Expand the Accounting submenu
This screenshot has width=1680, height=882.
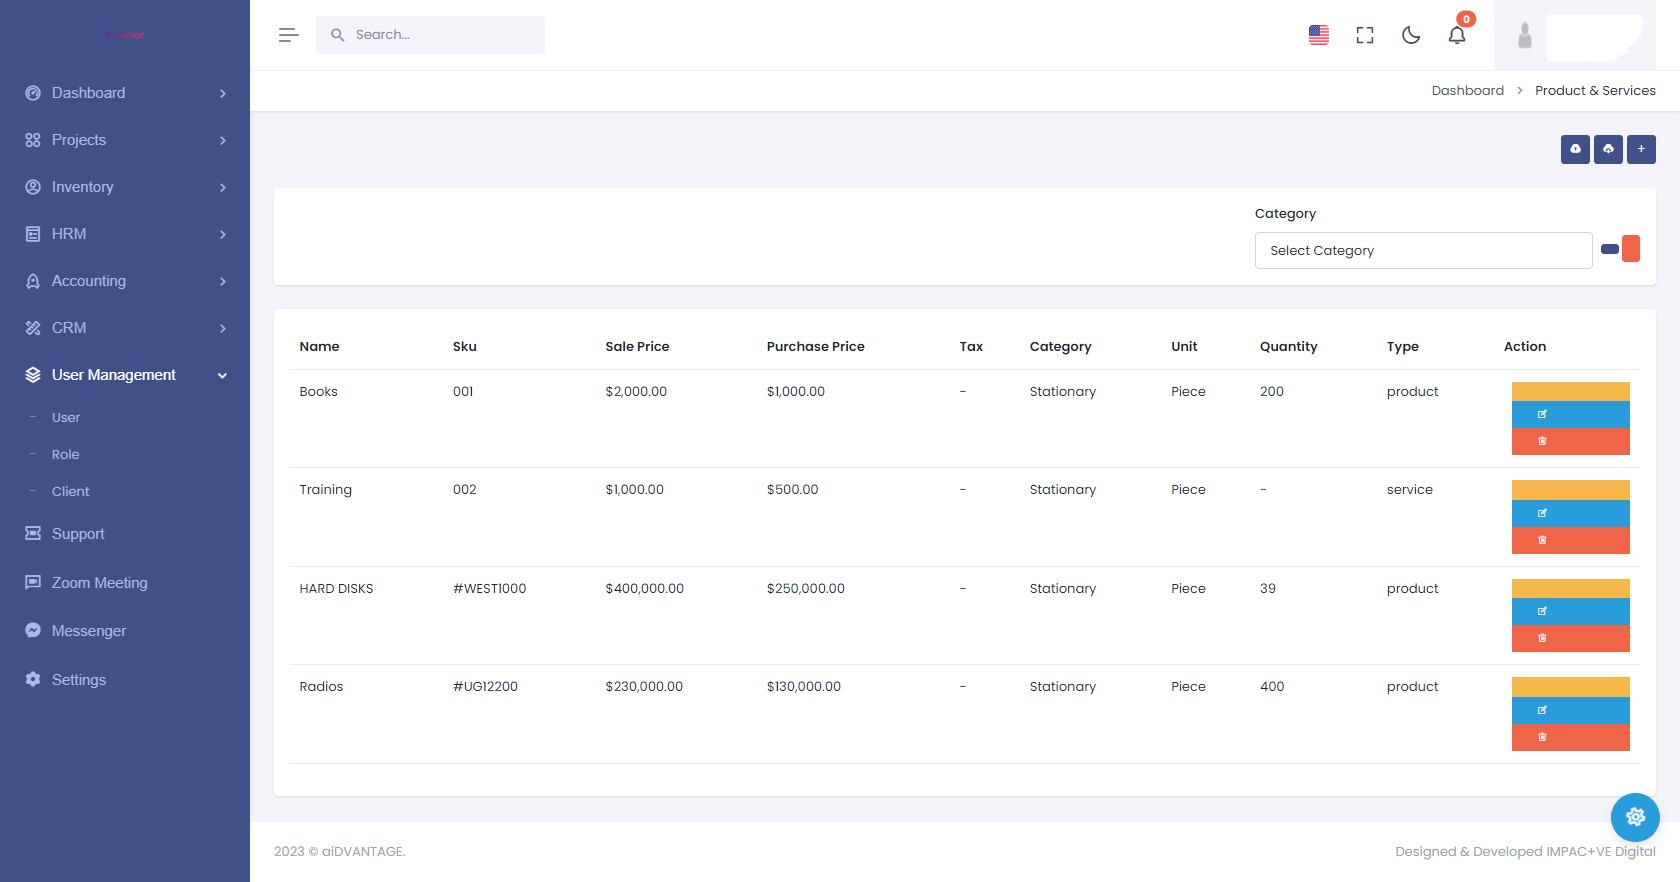point(125,281)
